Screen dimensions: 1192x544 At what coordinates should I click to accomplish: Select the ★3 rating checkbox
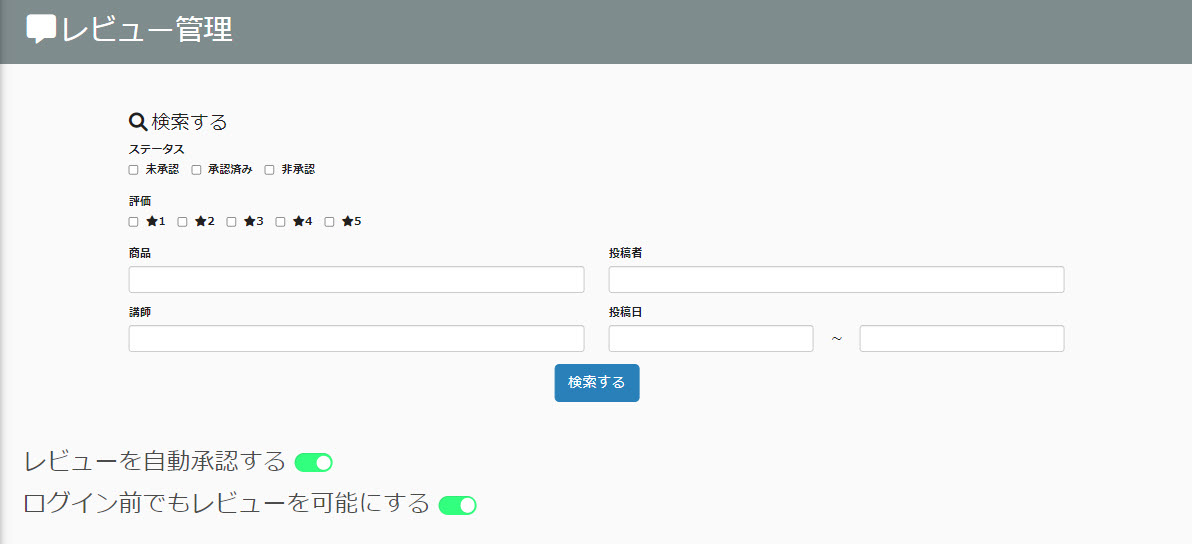[232, 222]
